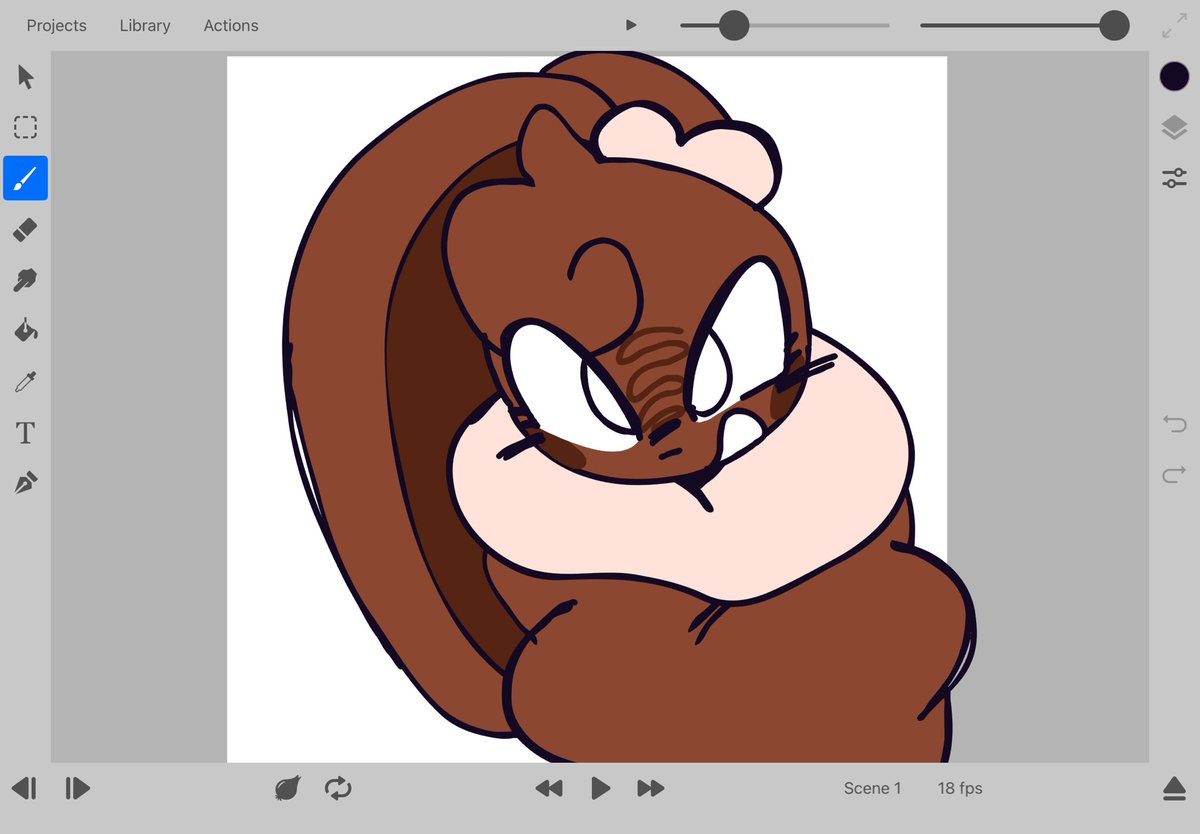Open the Actions menu

point(231,26)
